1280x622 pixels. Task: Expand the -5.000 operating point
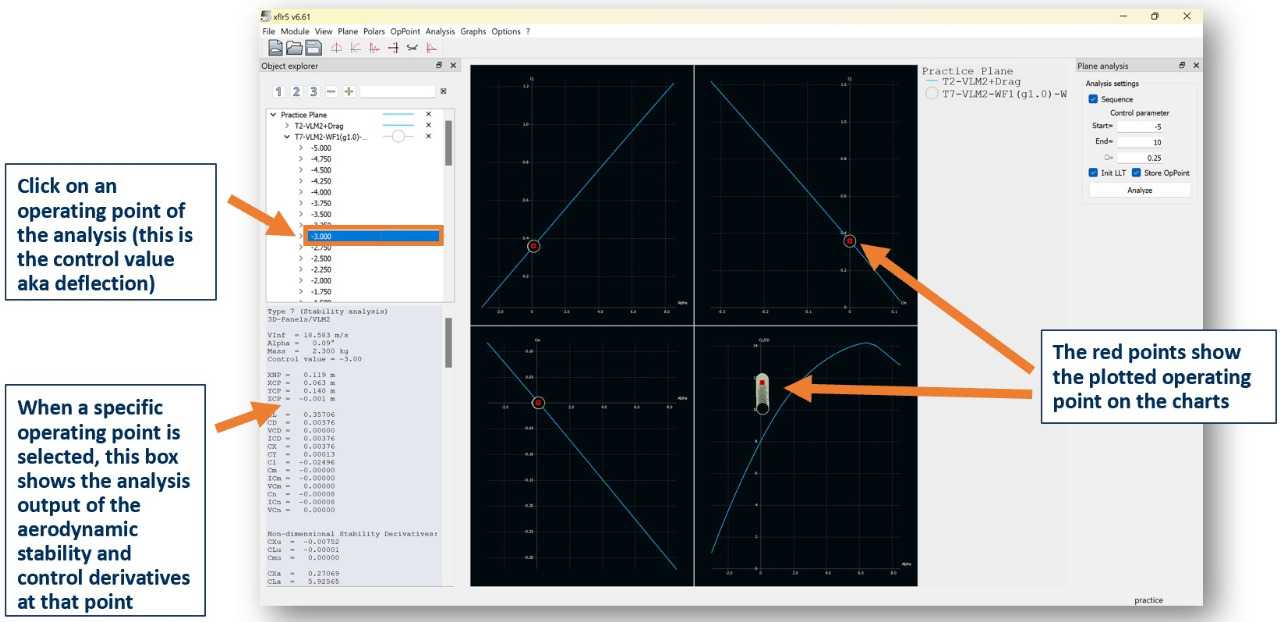[x=300, y=148]
